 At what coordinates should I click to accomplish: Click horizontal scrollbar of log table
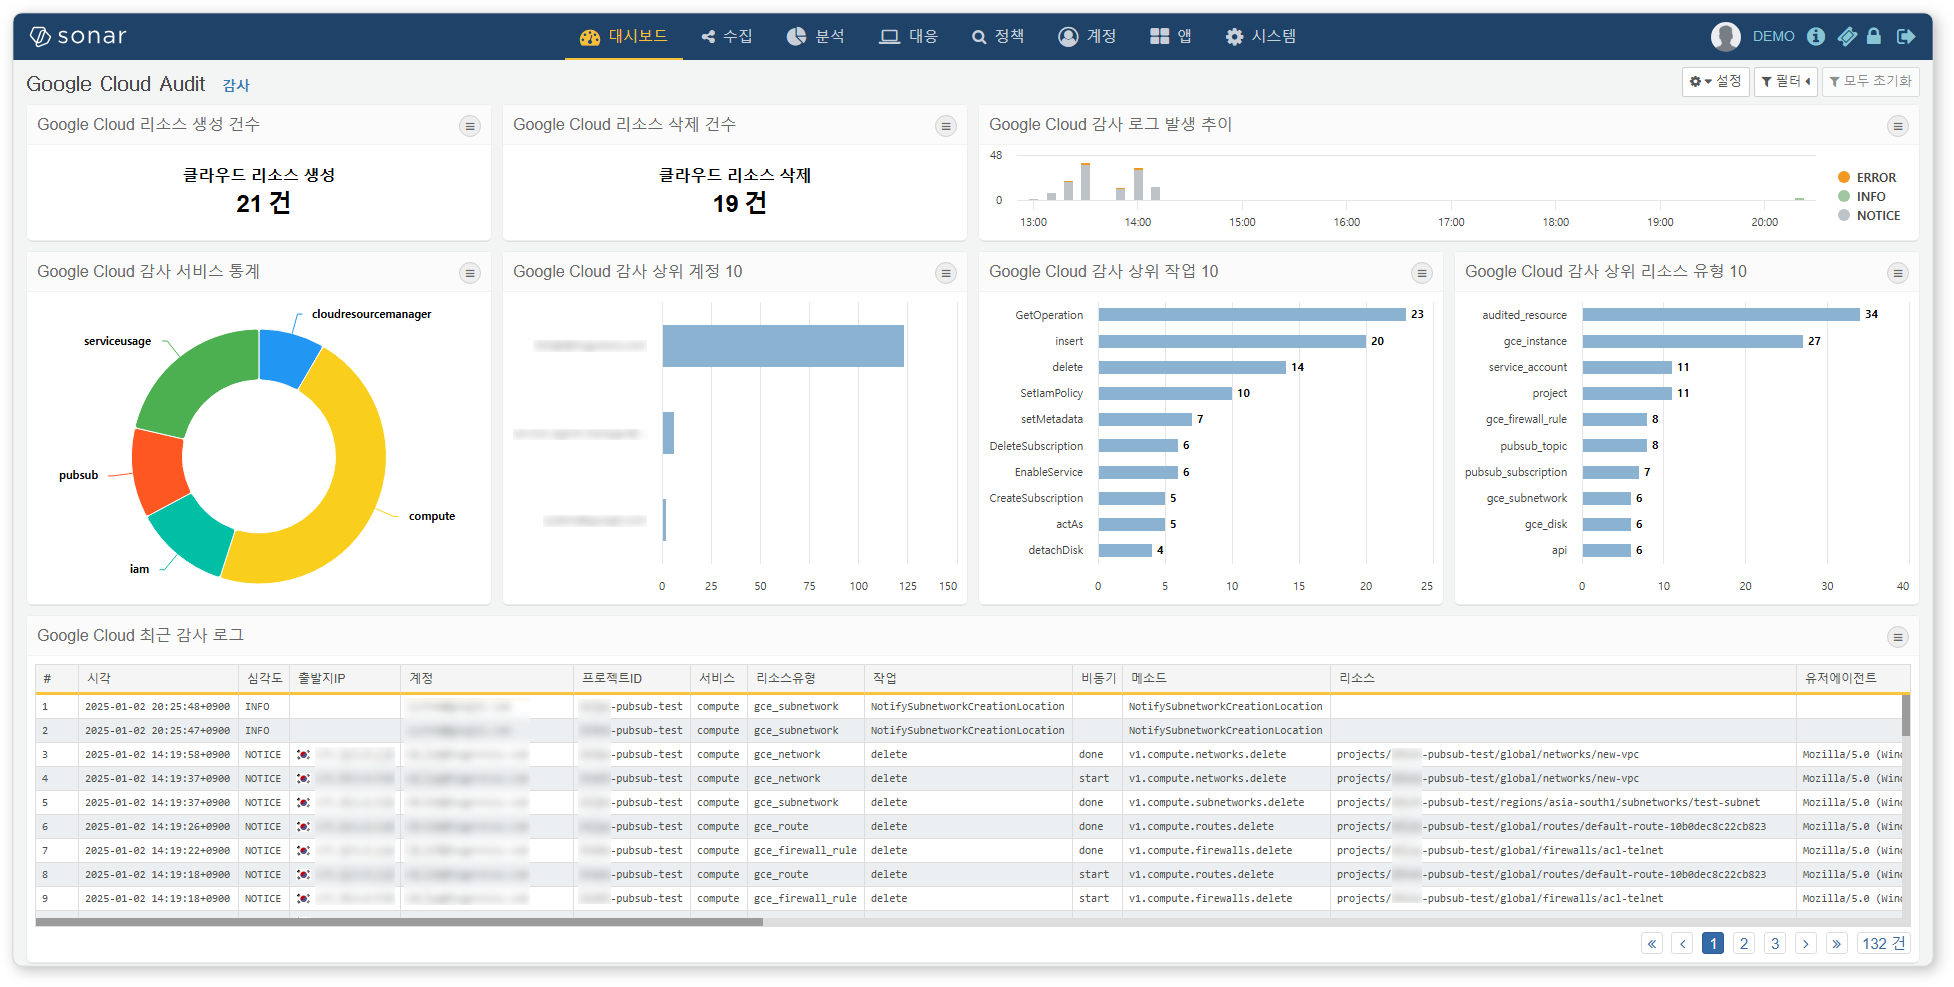tap(399, 922)
